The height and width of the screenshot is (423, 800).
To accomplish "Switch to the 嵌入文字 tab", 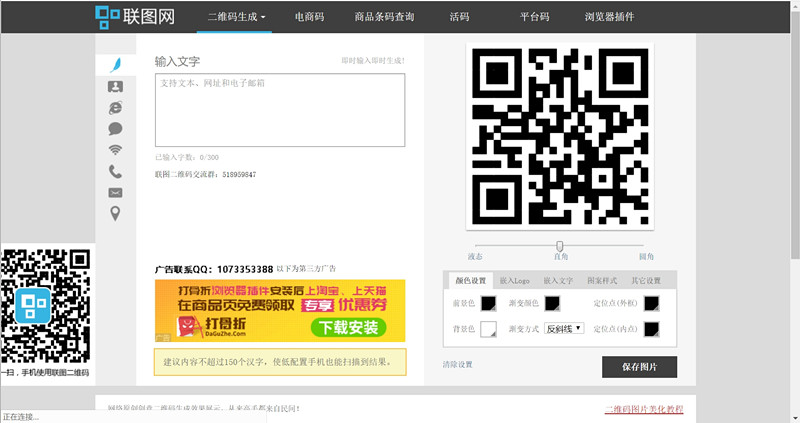I will 558,281.
